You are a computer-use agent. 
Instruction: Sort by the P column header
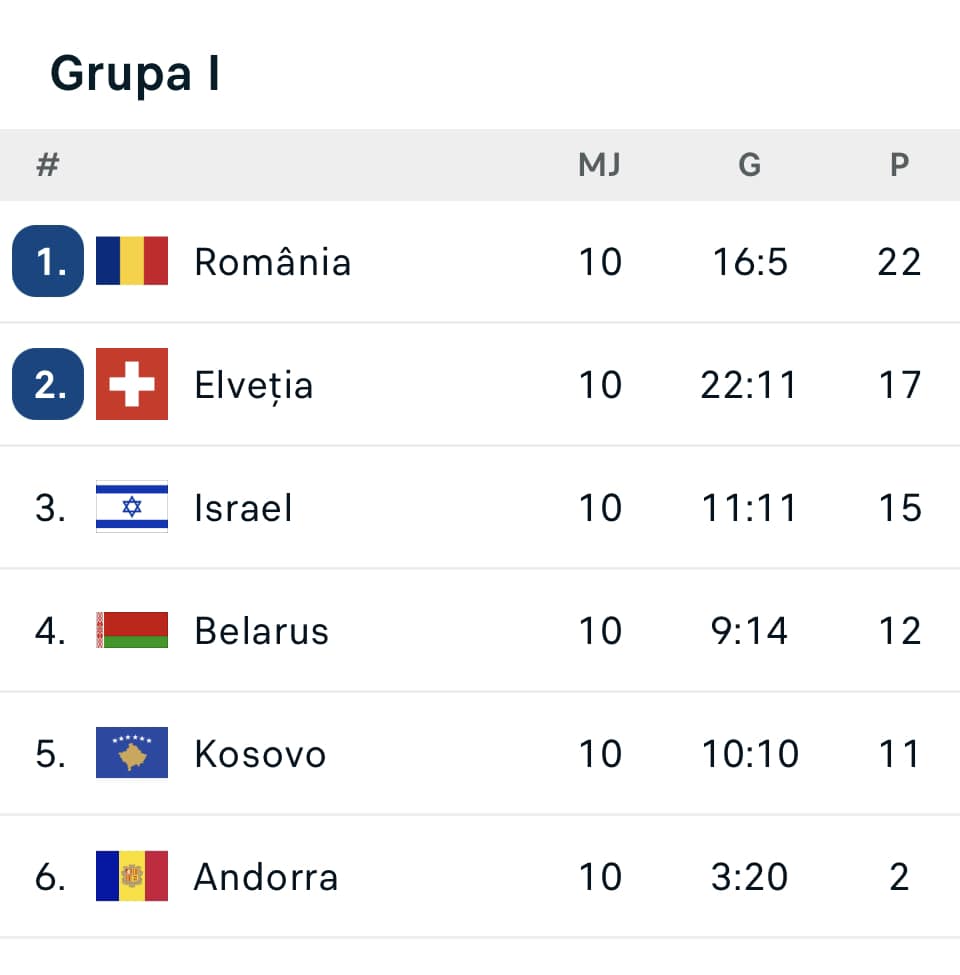click(899, 165)
